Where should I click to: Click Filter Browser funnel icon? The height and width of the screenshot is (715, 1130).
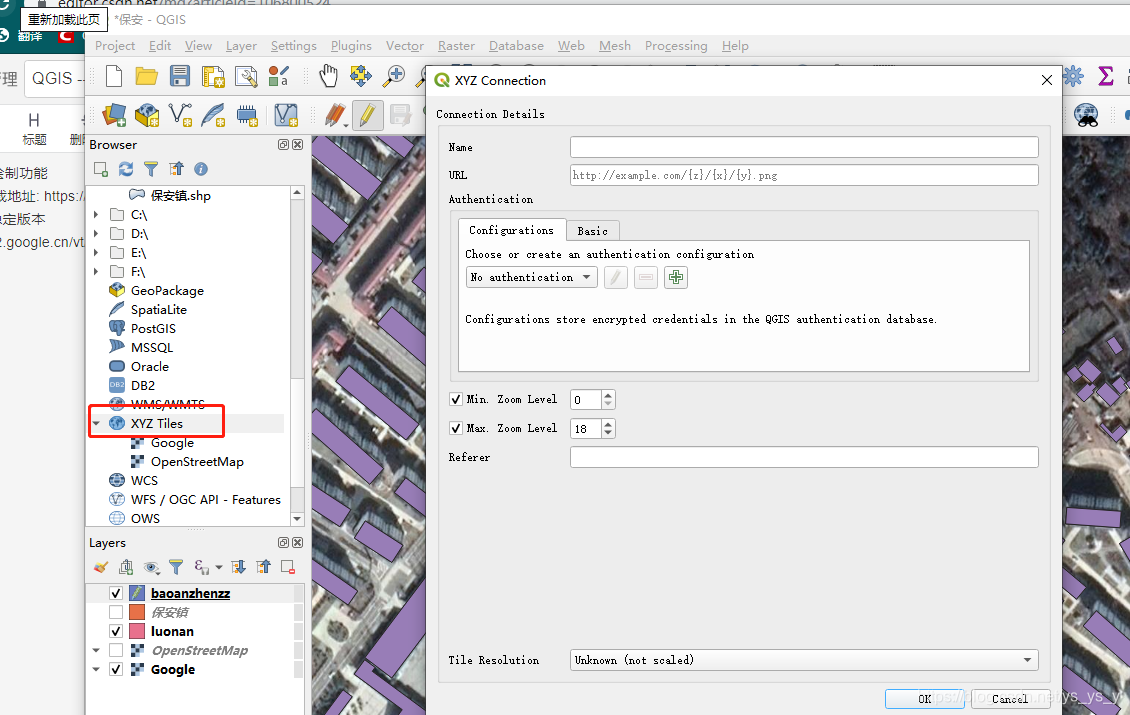pos(151,169)
